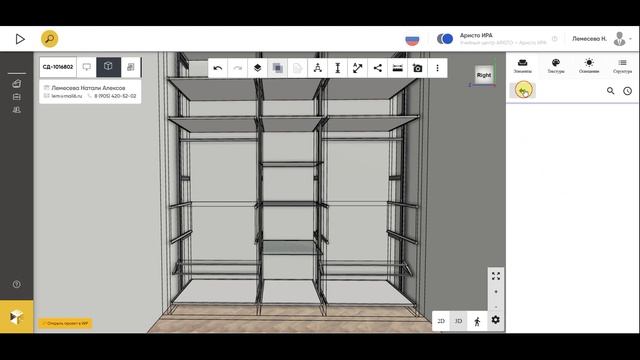Open the Elements sofa tab in the right panel

pyautogui.click(x=522, y=66)
